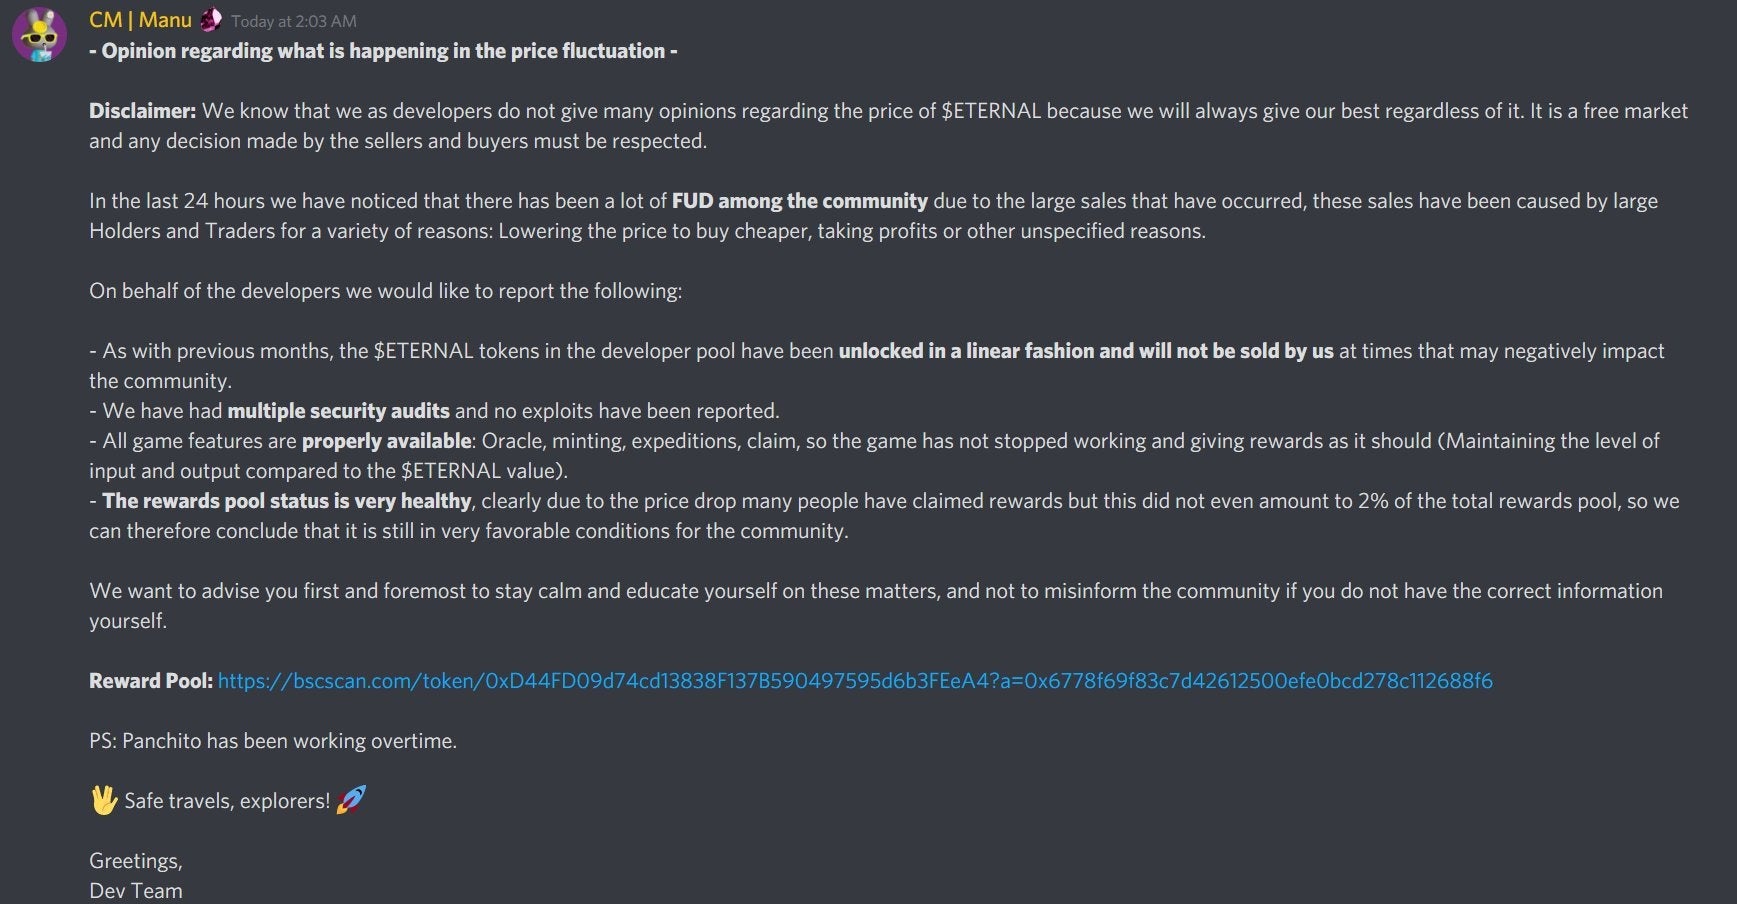
Task: Click the rocket emoji after explorers
Action: (351, 800)
